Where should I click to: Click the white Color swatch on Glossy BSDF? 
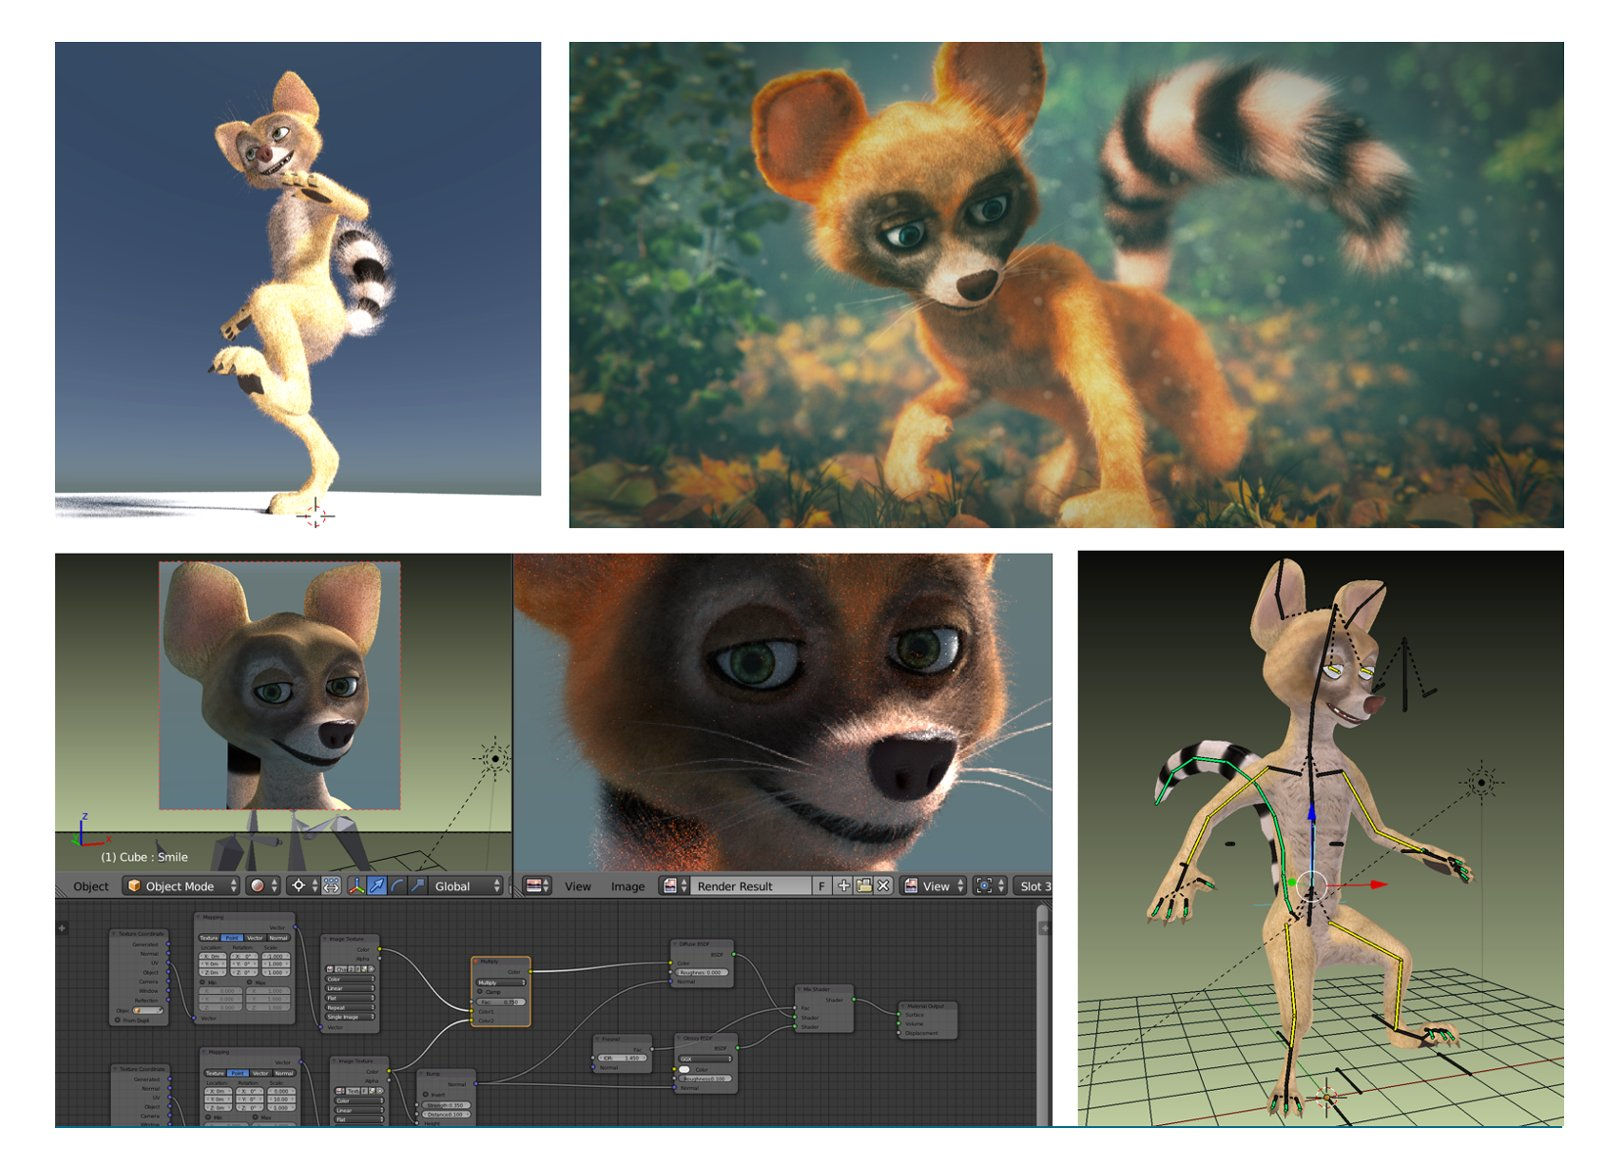tap(684, 1069)
